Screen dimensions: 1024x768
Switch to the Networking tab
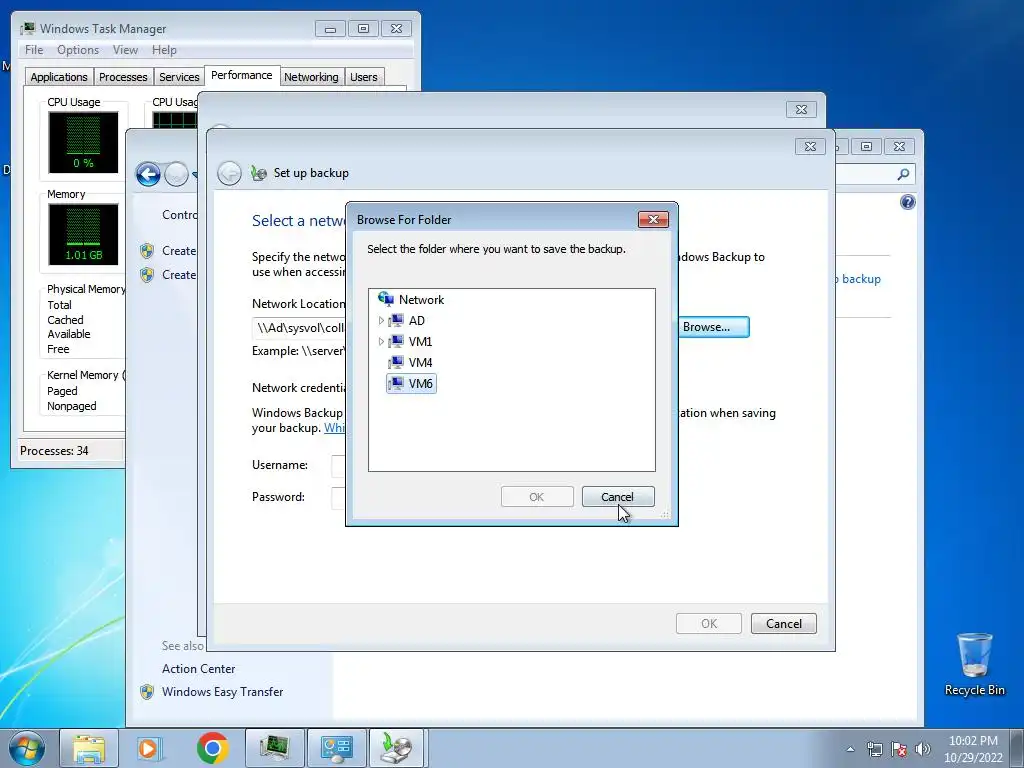311,77
